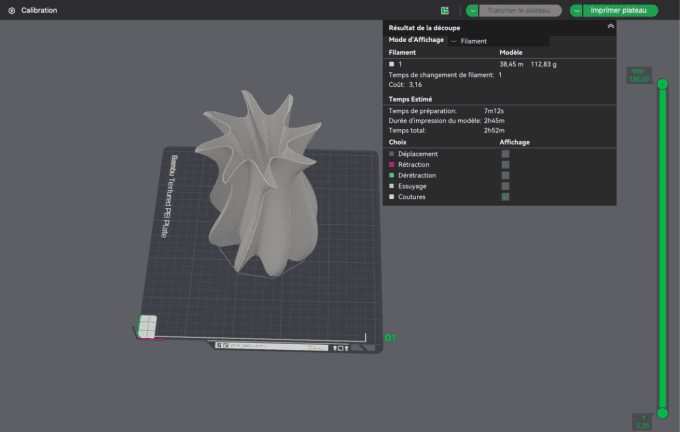Check the Dérétraction display checkbox

(505, 176)
